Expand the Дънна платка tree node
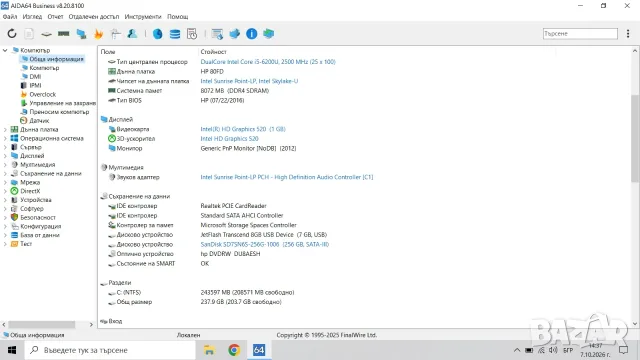 click(5, 129)
